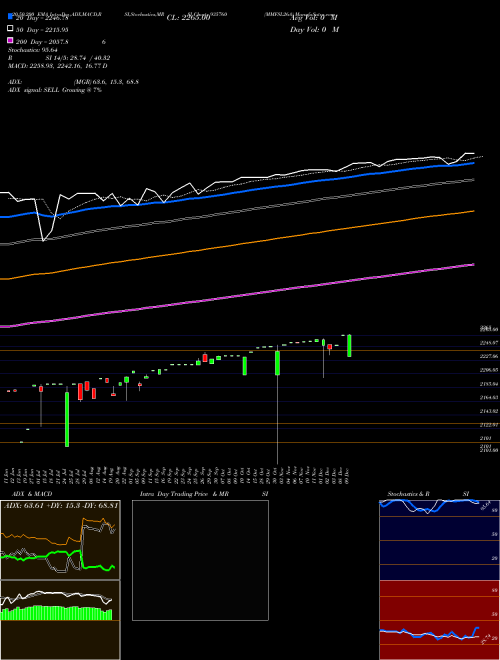Viewport: 500px width, 660px height.
Task: Click the 'ADX signal: SELL Growing @ 7%' text
Action: (55, 90)
